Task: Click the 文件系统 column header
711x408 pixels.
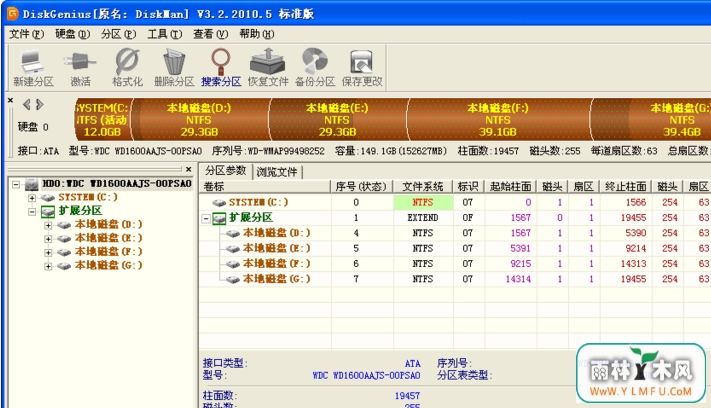Action: click(x=423, y=186)
